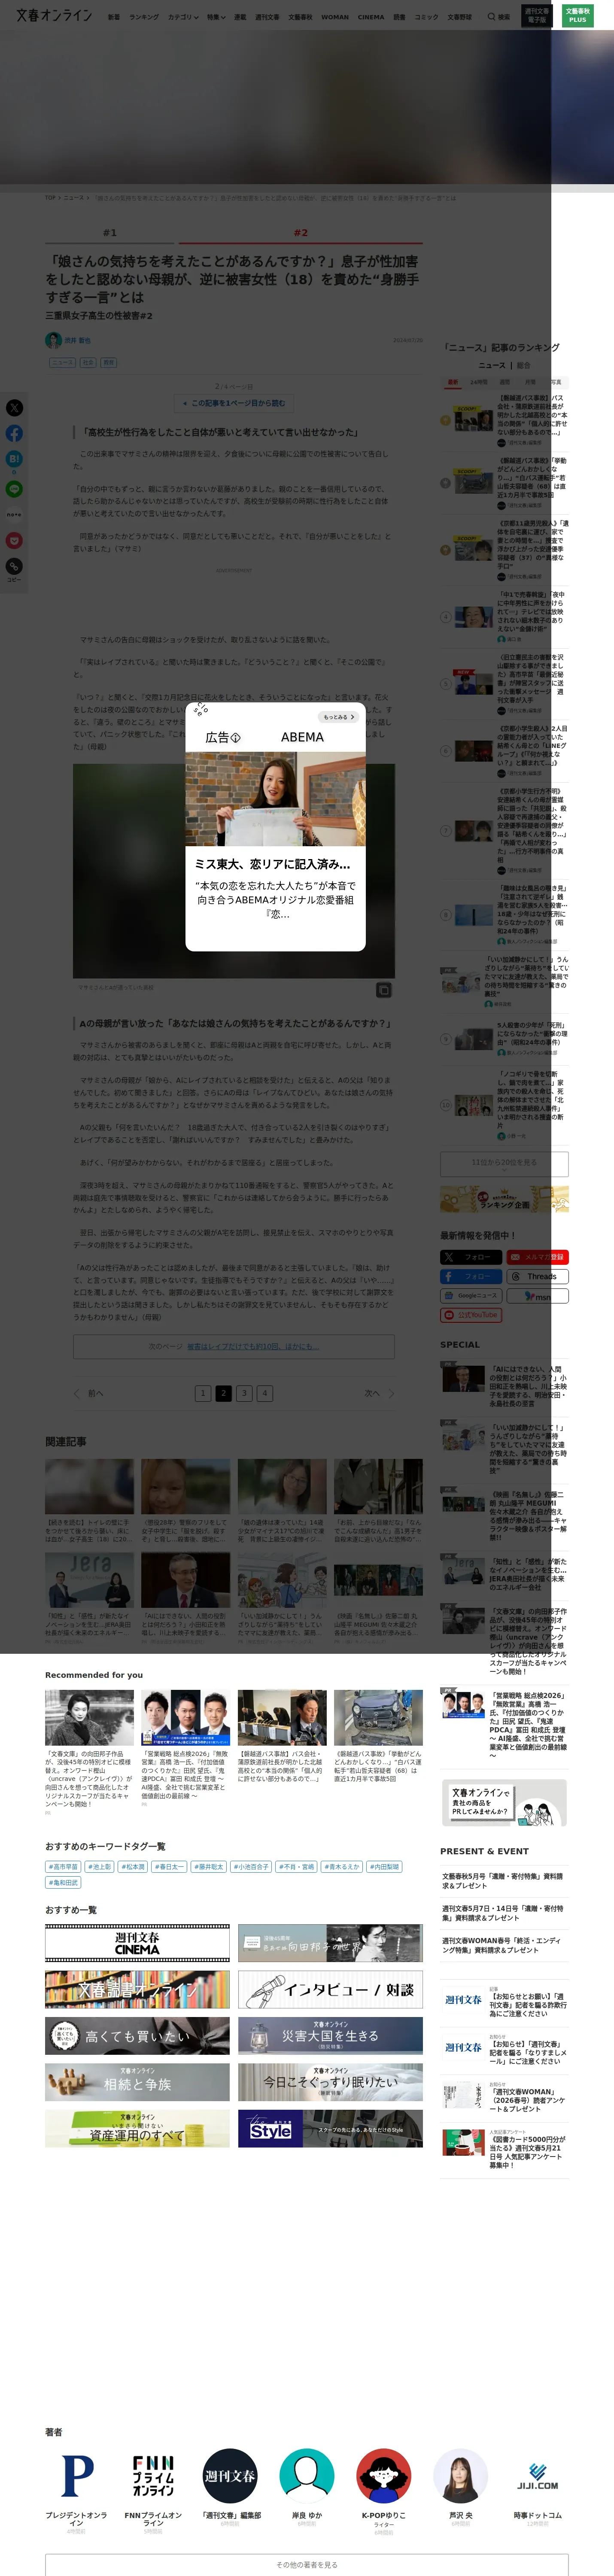The width and height of the screenshot is (614, 2576).
Task: Open 文春野球 in the top navigation
Action: (x=459, y=17)
